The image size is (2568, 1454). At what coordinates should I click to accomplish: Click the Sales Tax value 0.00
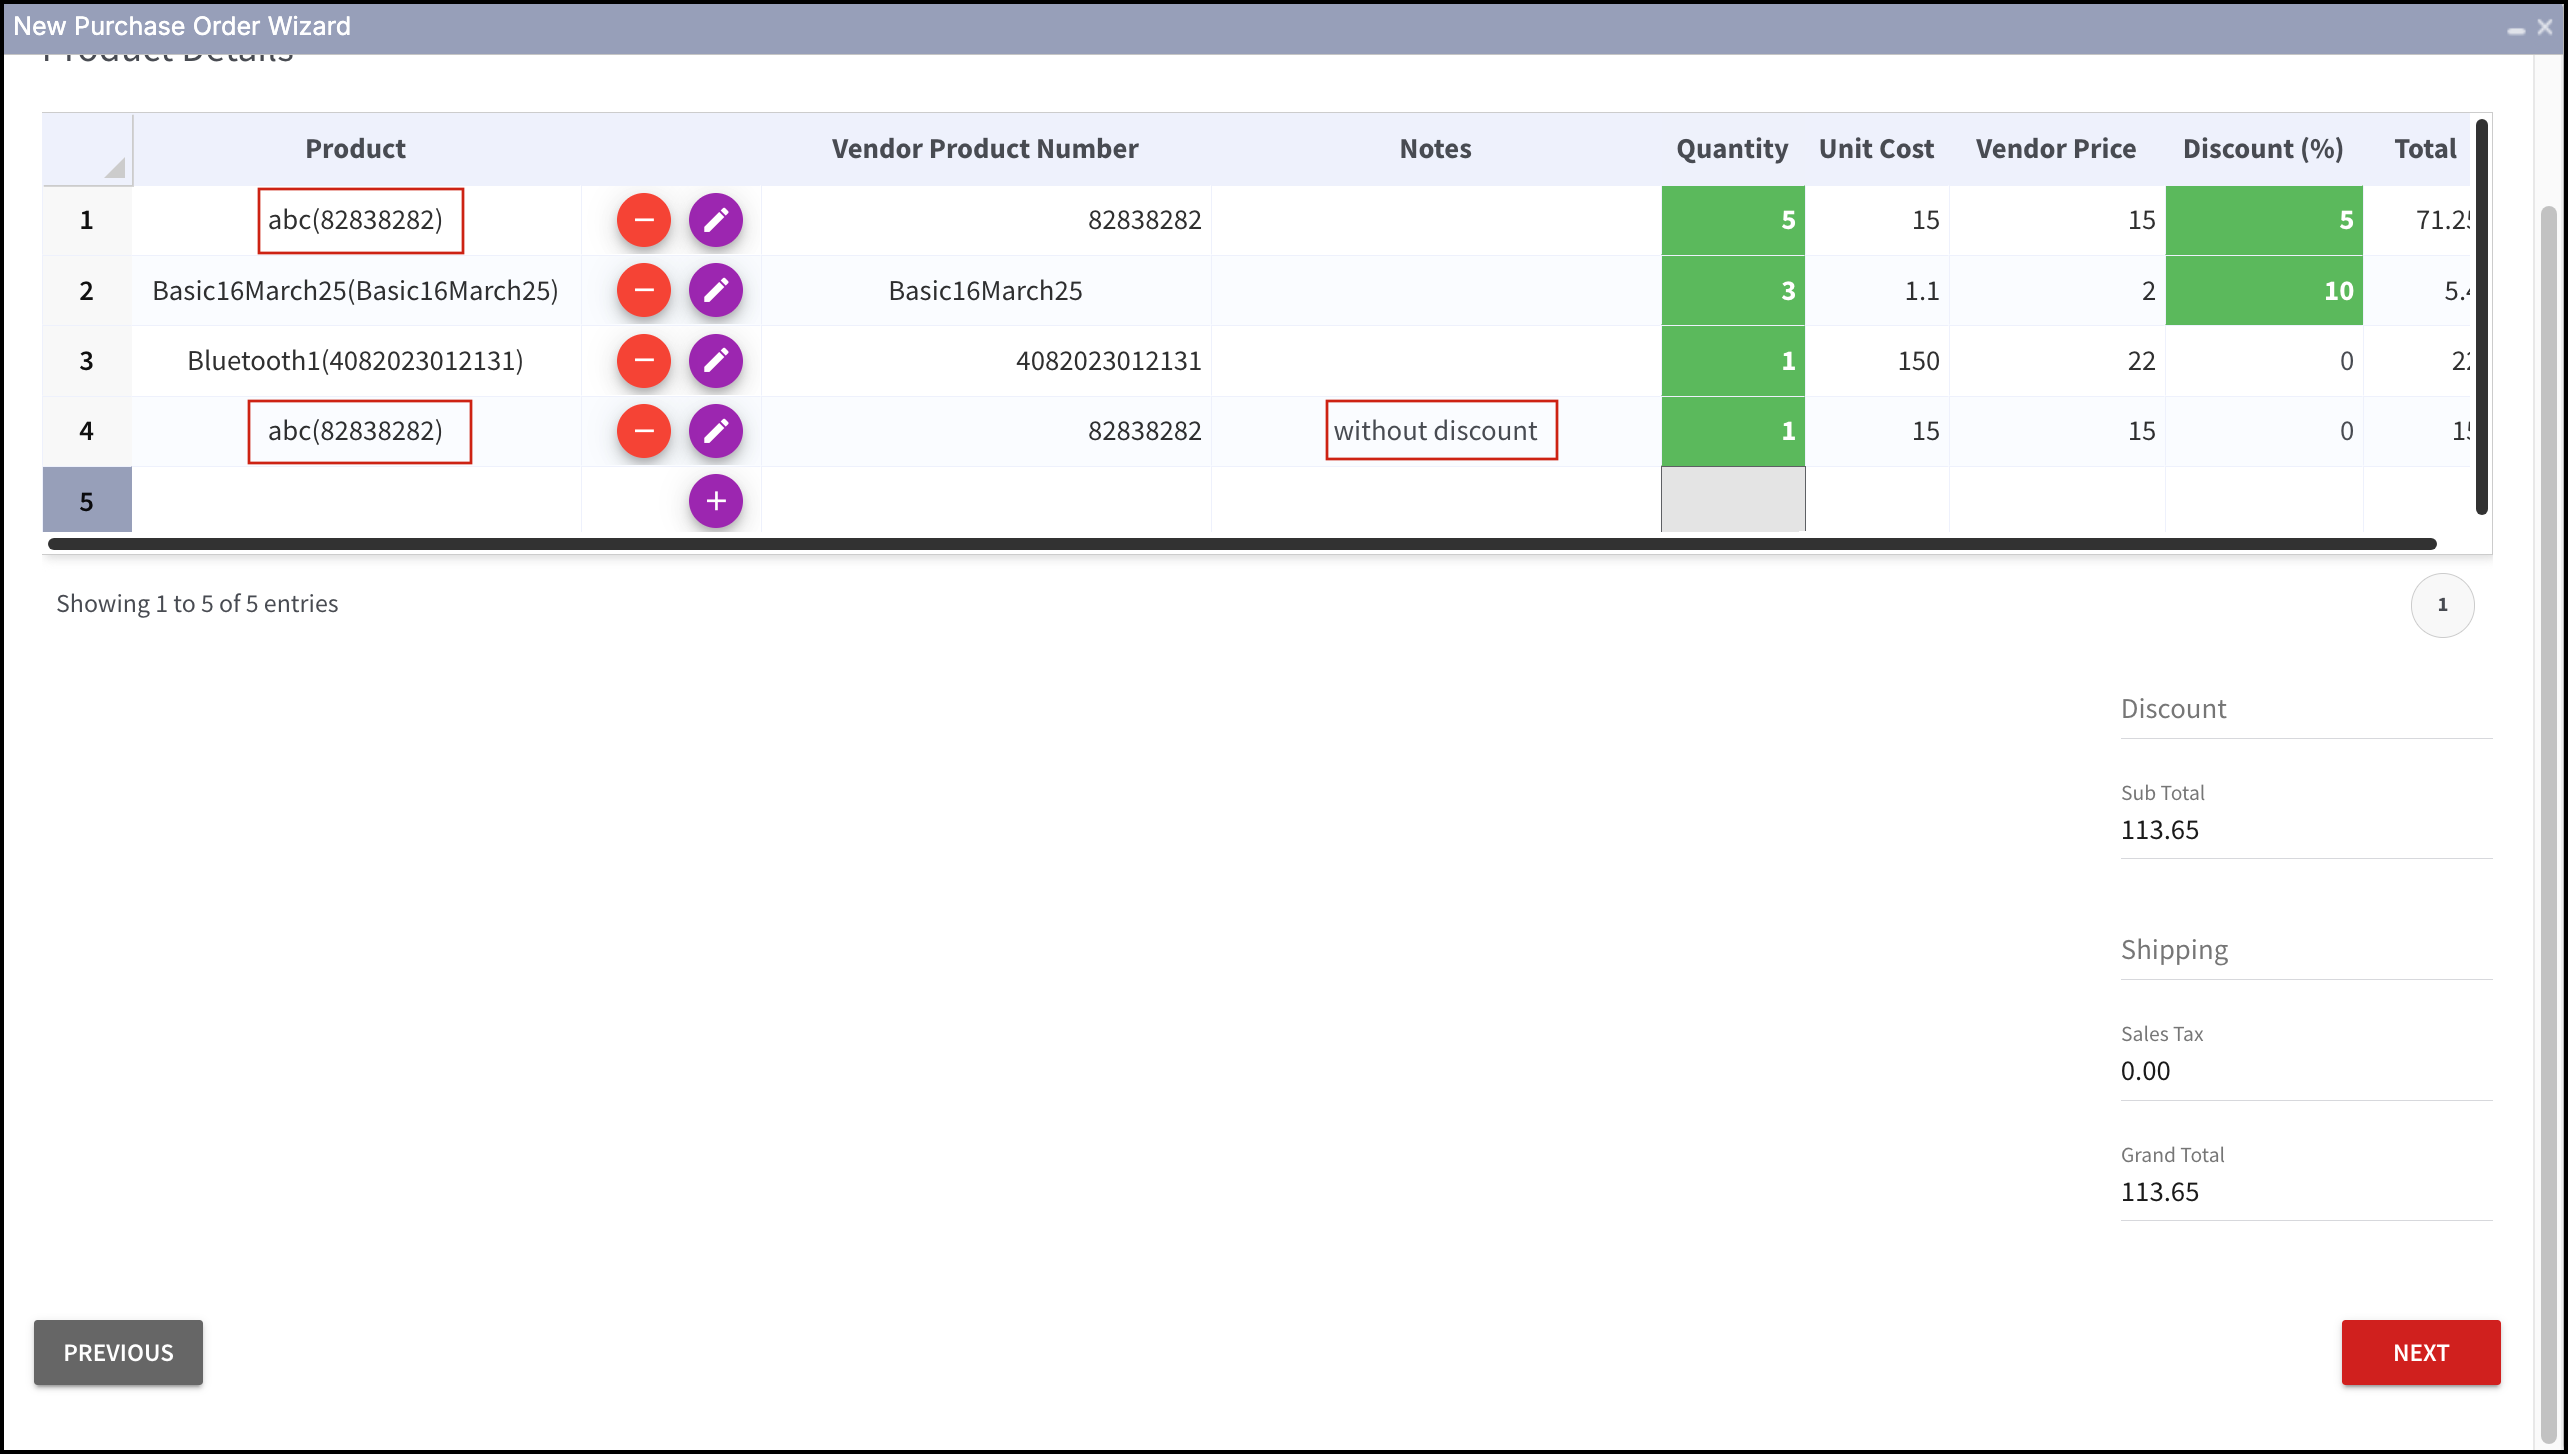click(x=2146, y=1071)
